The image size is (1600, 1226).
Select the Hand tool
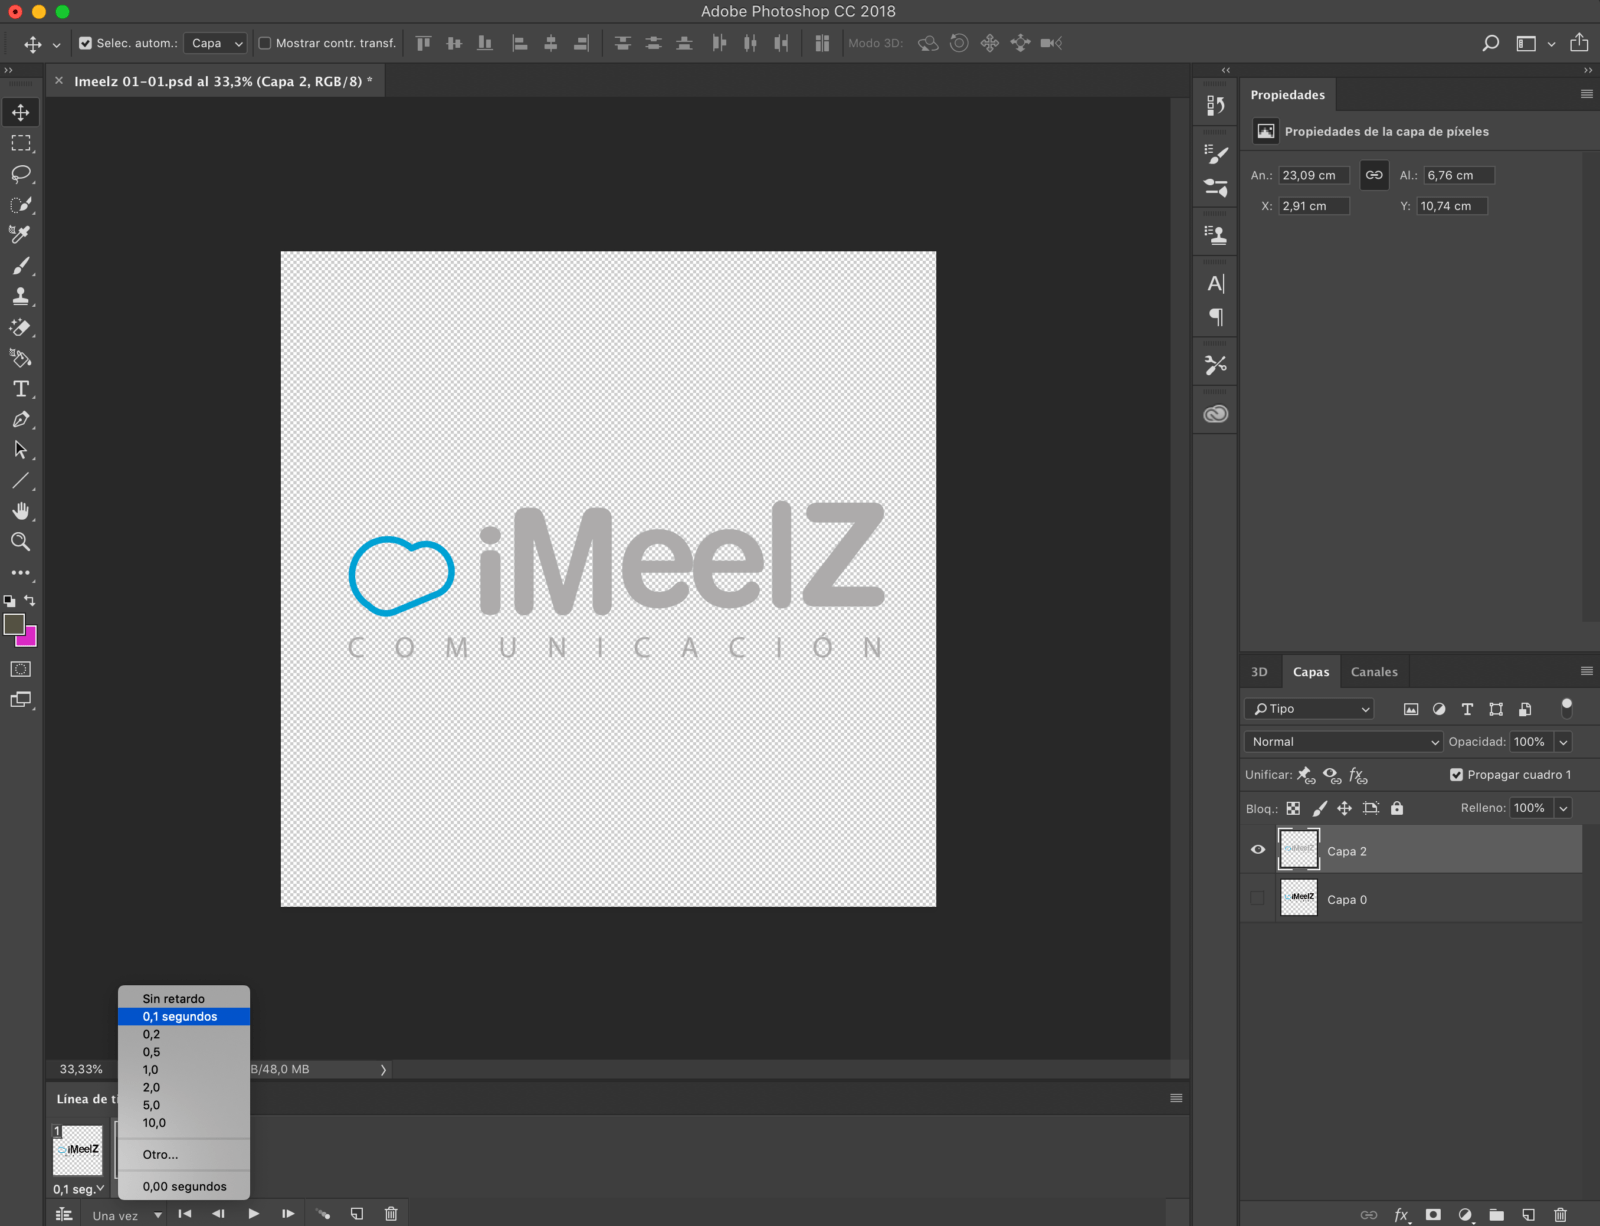coord(21,511)
